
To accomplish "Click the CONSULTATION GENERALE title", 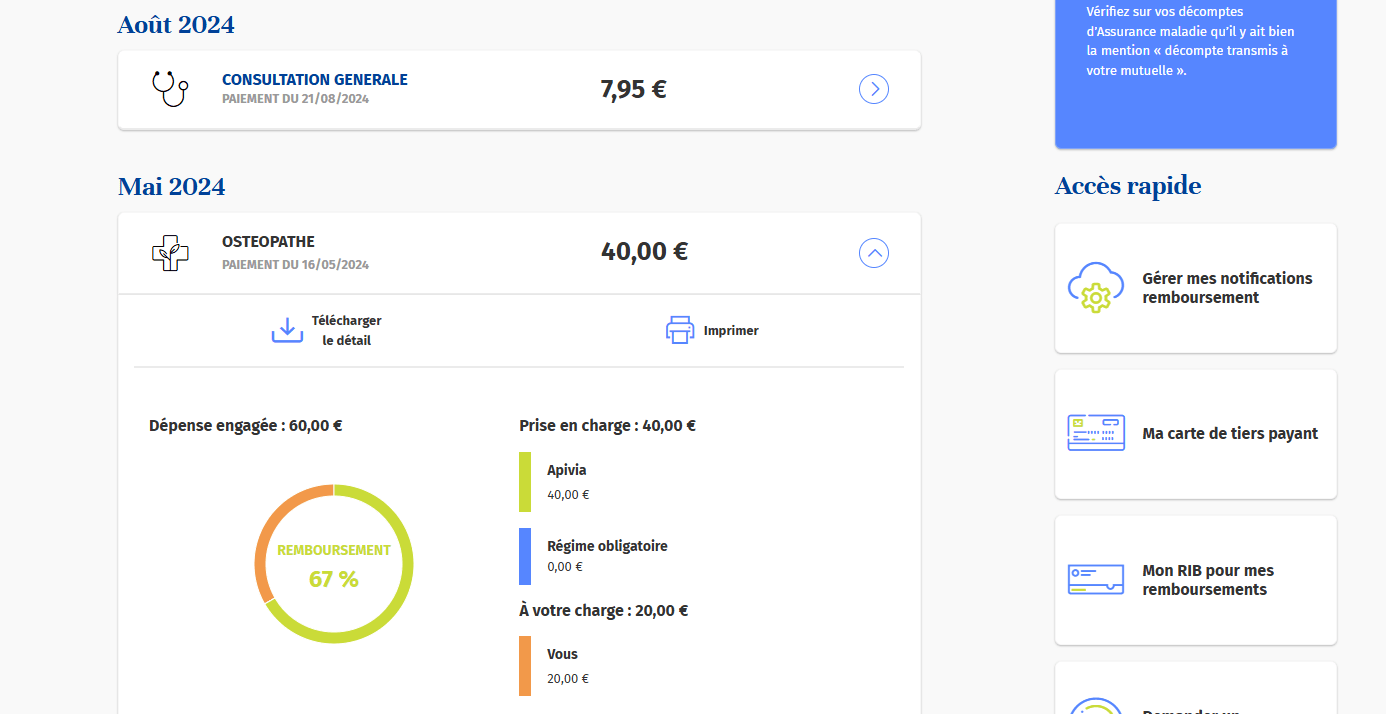I will coord(315,80).
